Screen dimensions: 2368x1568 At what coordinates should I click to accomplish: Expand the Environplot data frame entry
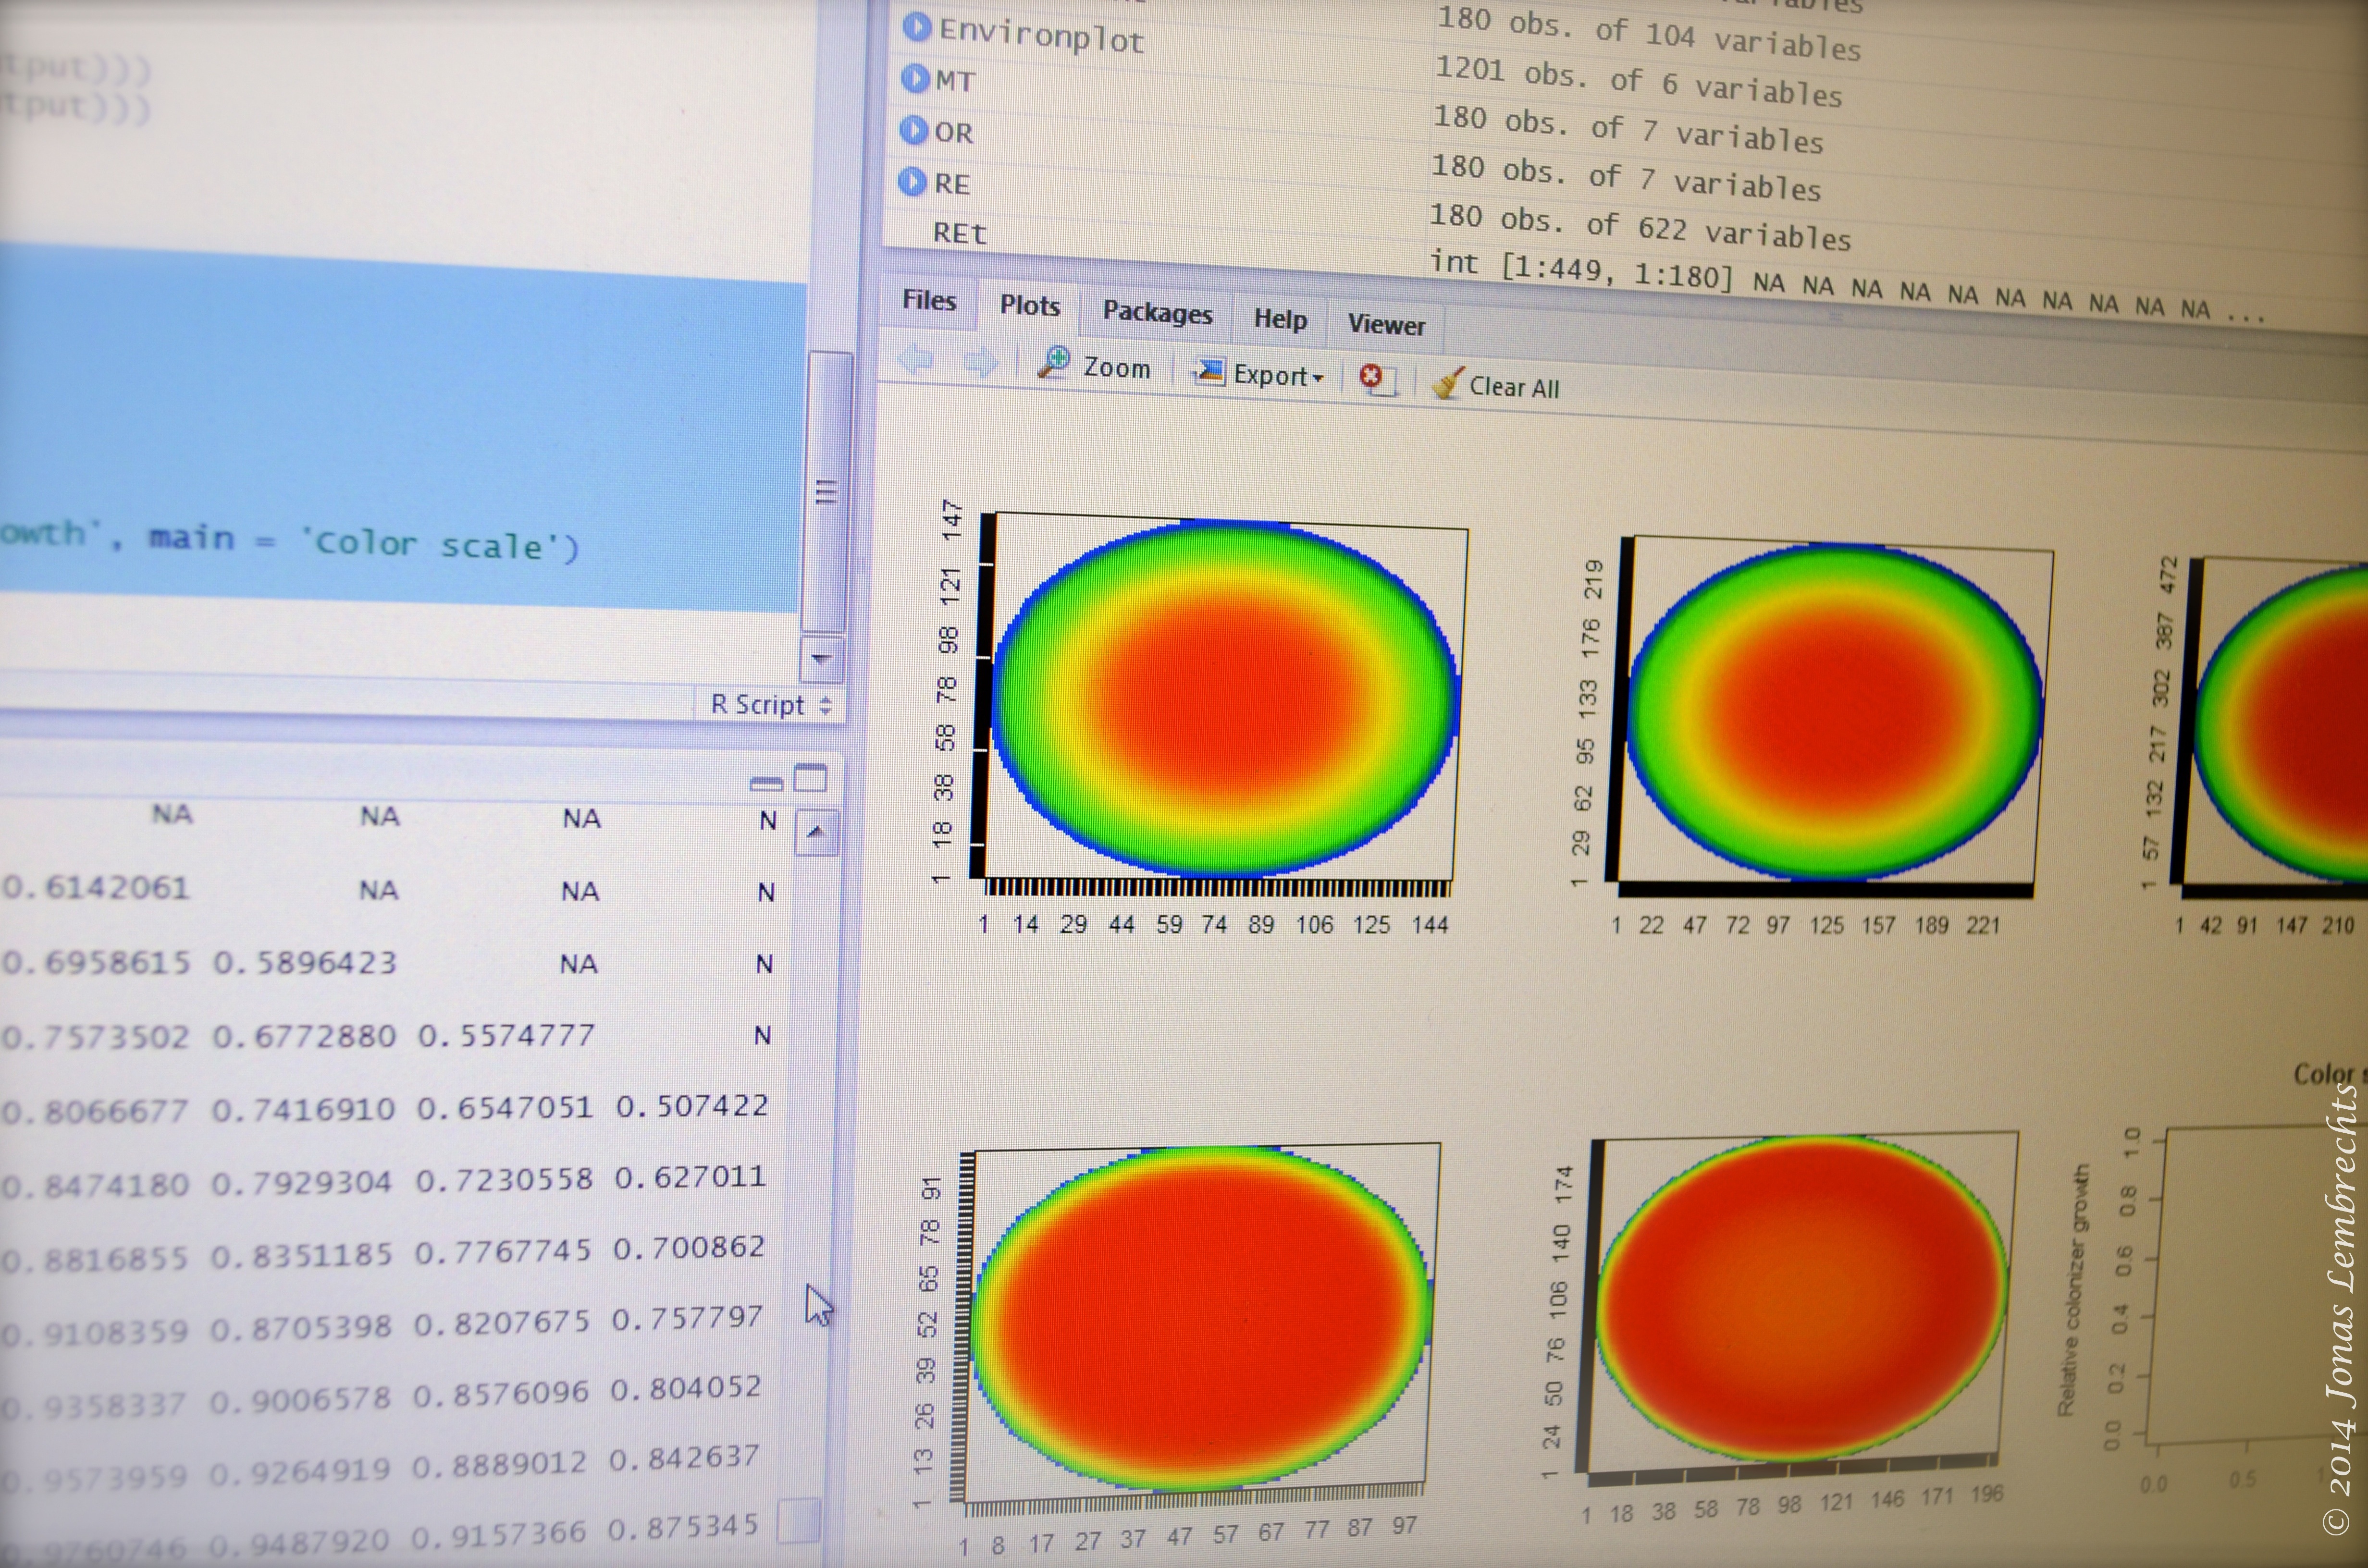[916, 27]
